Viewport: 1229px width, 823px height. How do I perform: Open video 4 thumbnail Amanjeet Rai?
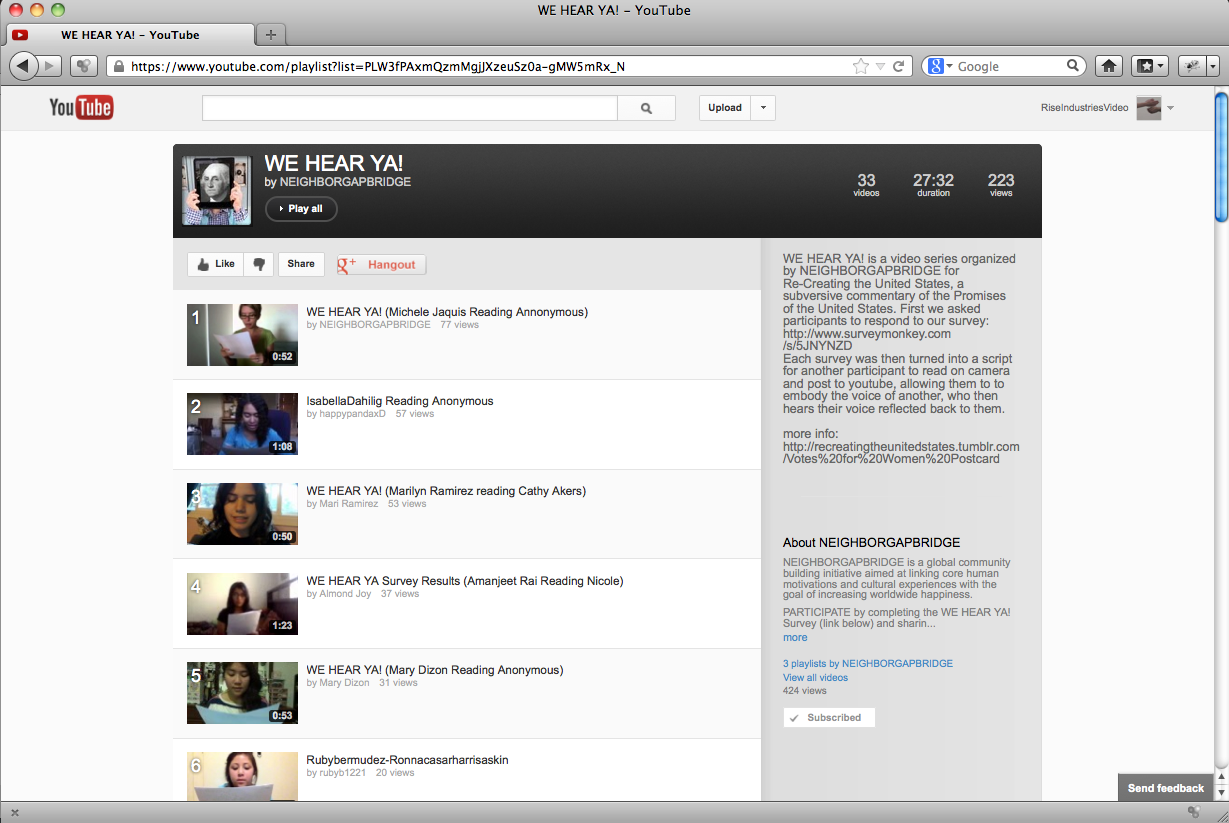[x=242, y=604]
